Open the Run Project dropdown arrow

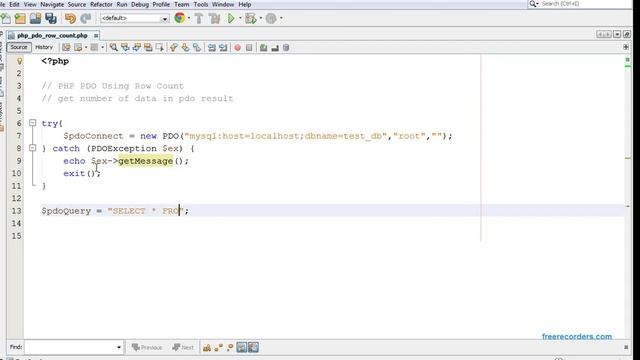(240, 18)
